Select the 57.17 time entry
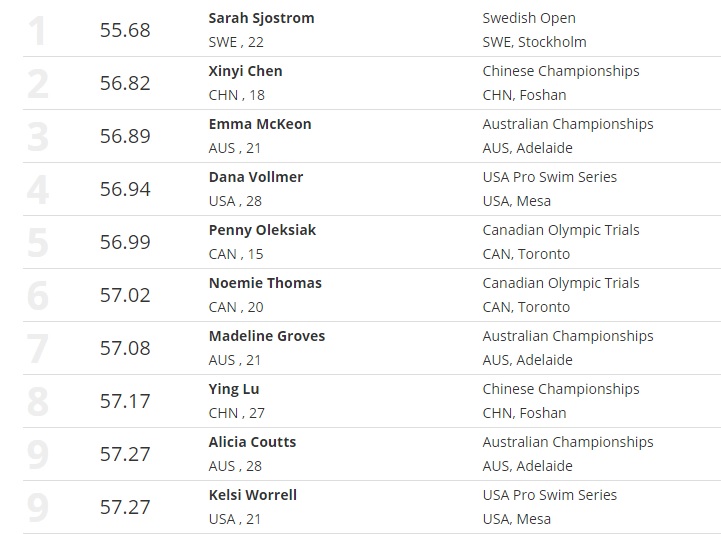Viewport: 721px width, 534px height. (125, 401)
